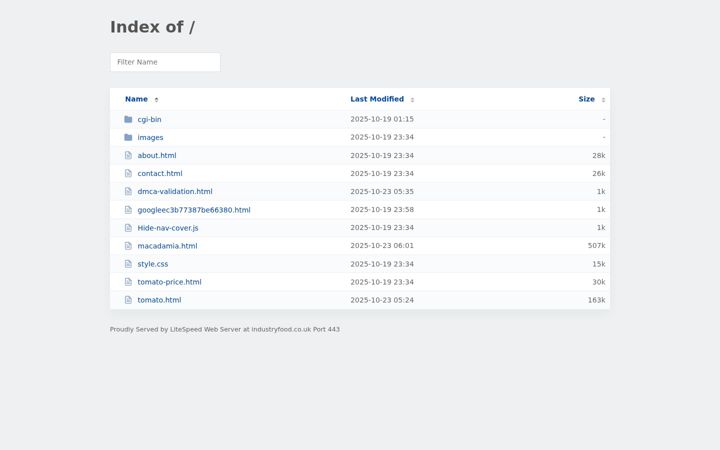This screenshot has width=720, height=450.
Task: Click the 30k size of tomato-price.html
Action: point(598,282)
